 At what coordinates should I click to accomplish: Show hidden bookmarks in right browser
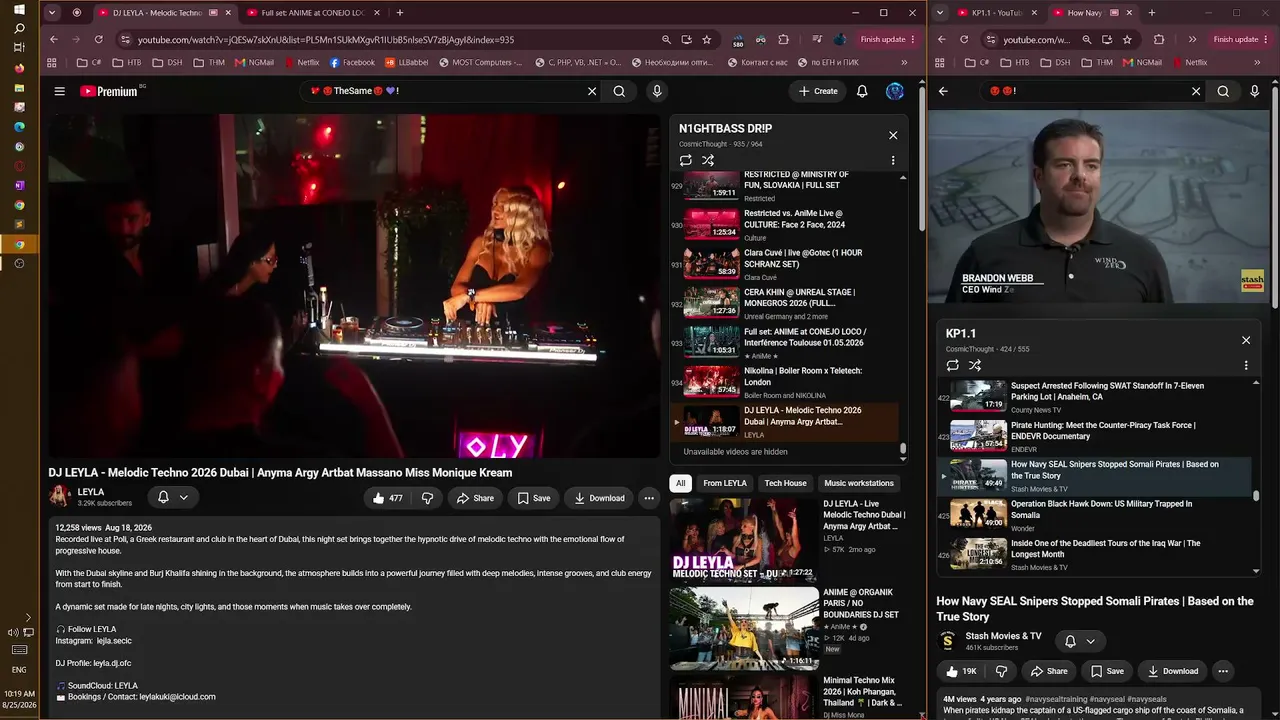(x=1258, y=62)
